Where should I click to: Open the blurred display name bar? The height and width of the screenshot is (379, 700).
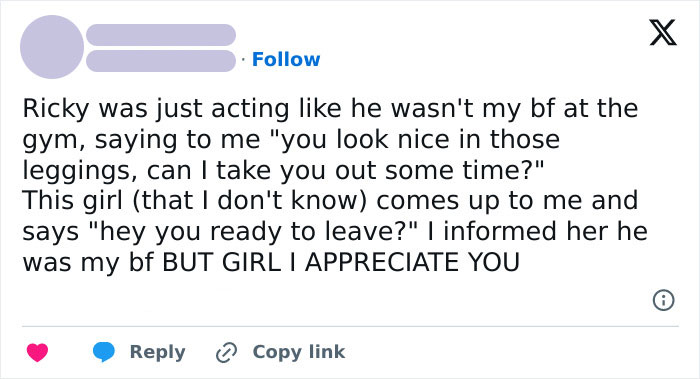(x=161, y=35)
